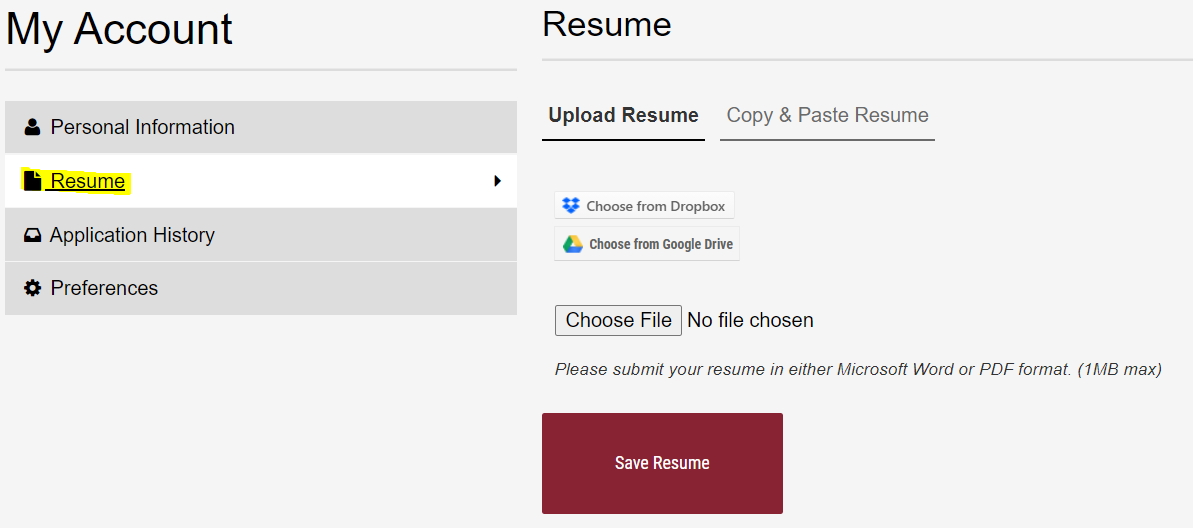Switch to the Upload Resume tab
This screenshot has width=1193, height=528.
[x=623, y=116]
